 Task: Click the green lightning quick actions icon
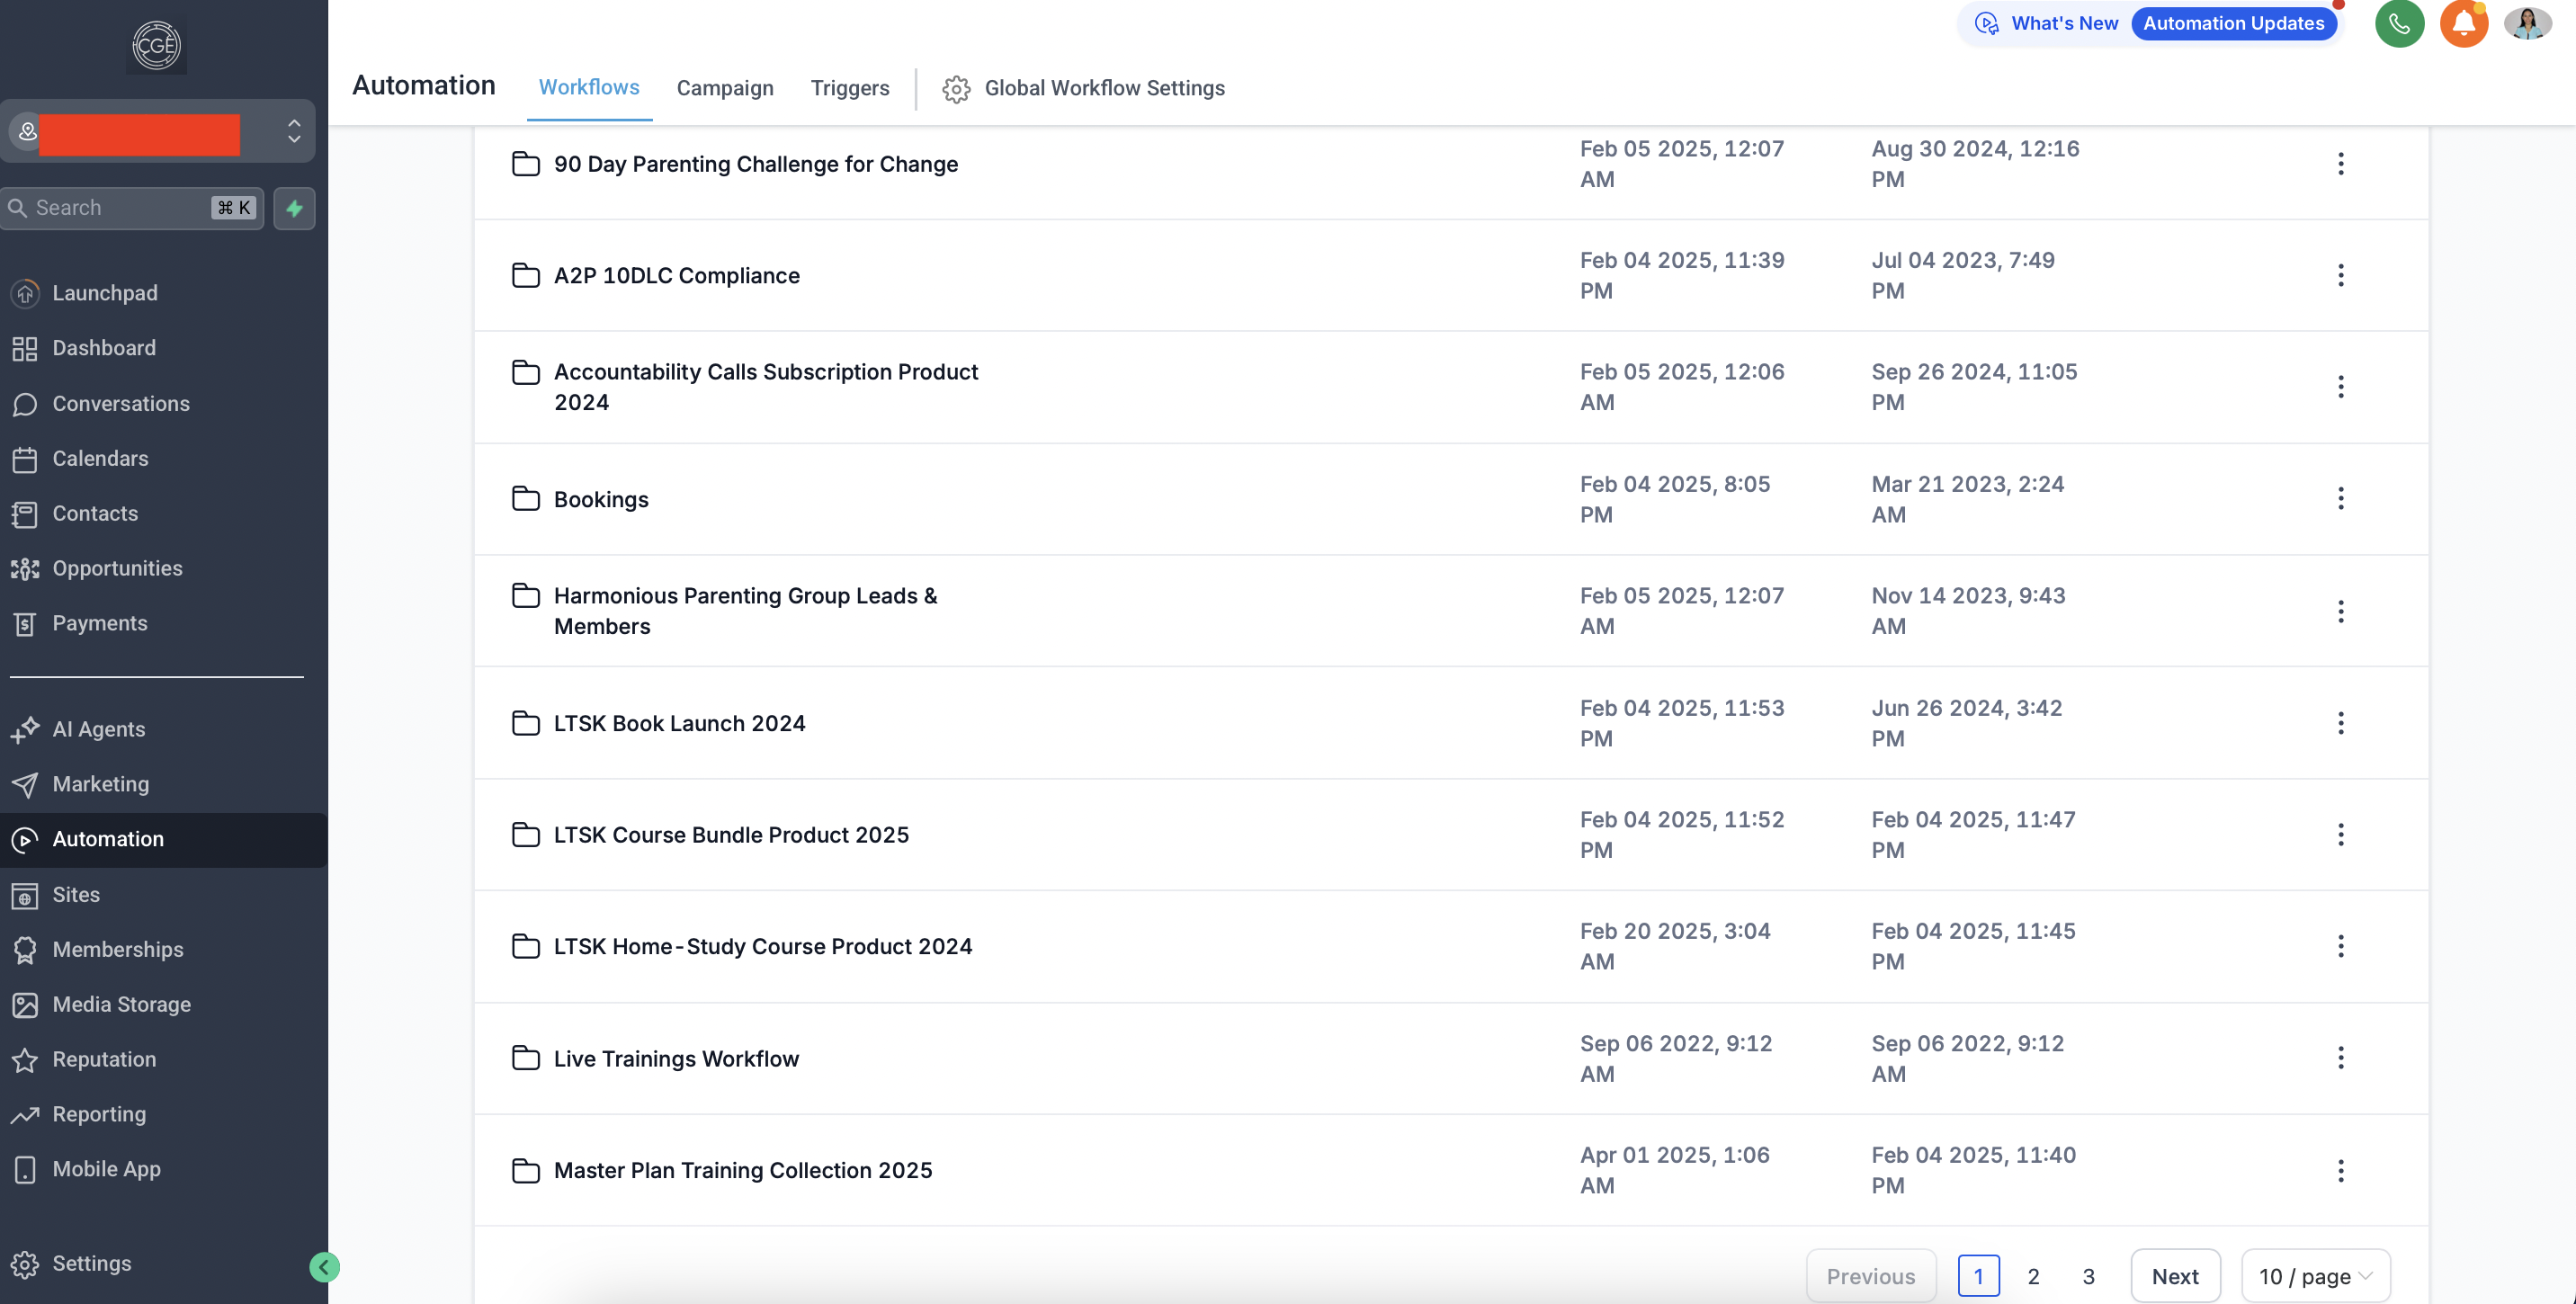tap(294, 208)
